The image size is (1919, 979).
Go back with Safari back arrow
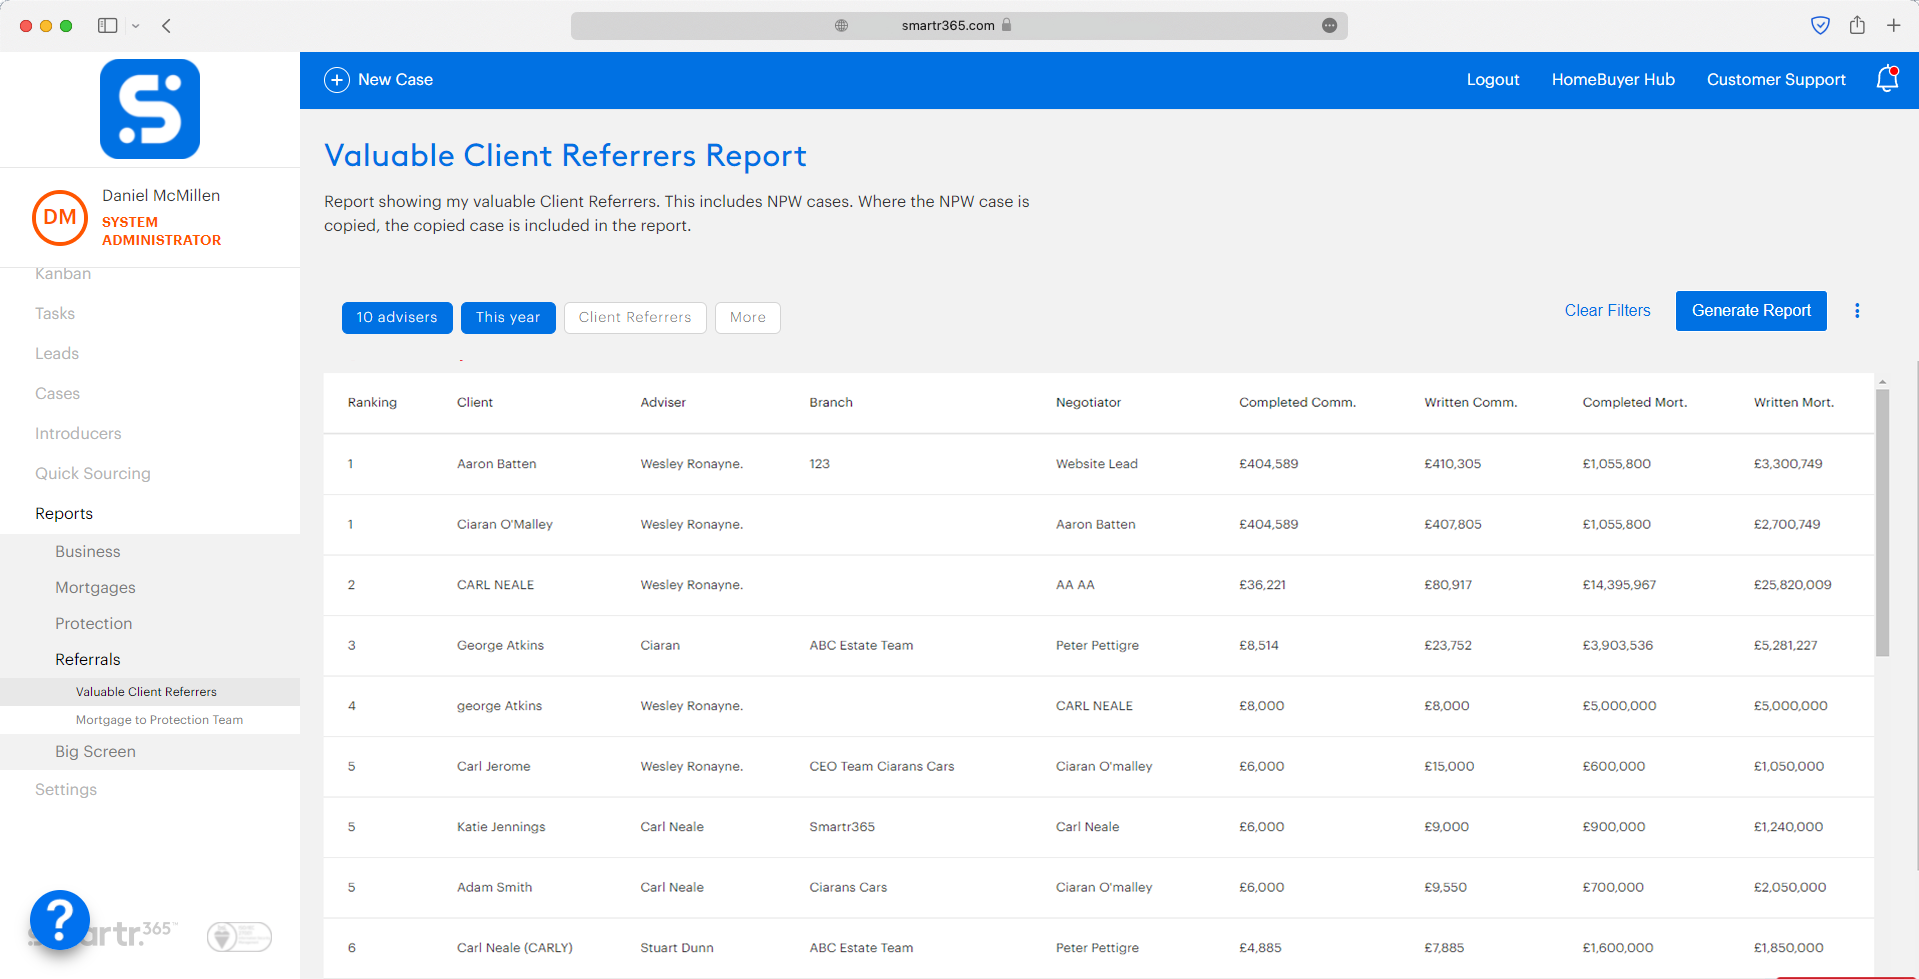click(167, 26)
